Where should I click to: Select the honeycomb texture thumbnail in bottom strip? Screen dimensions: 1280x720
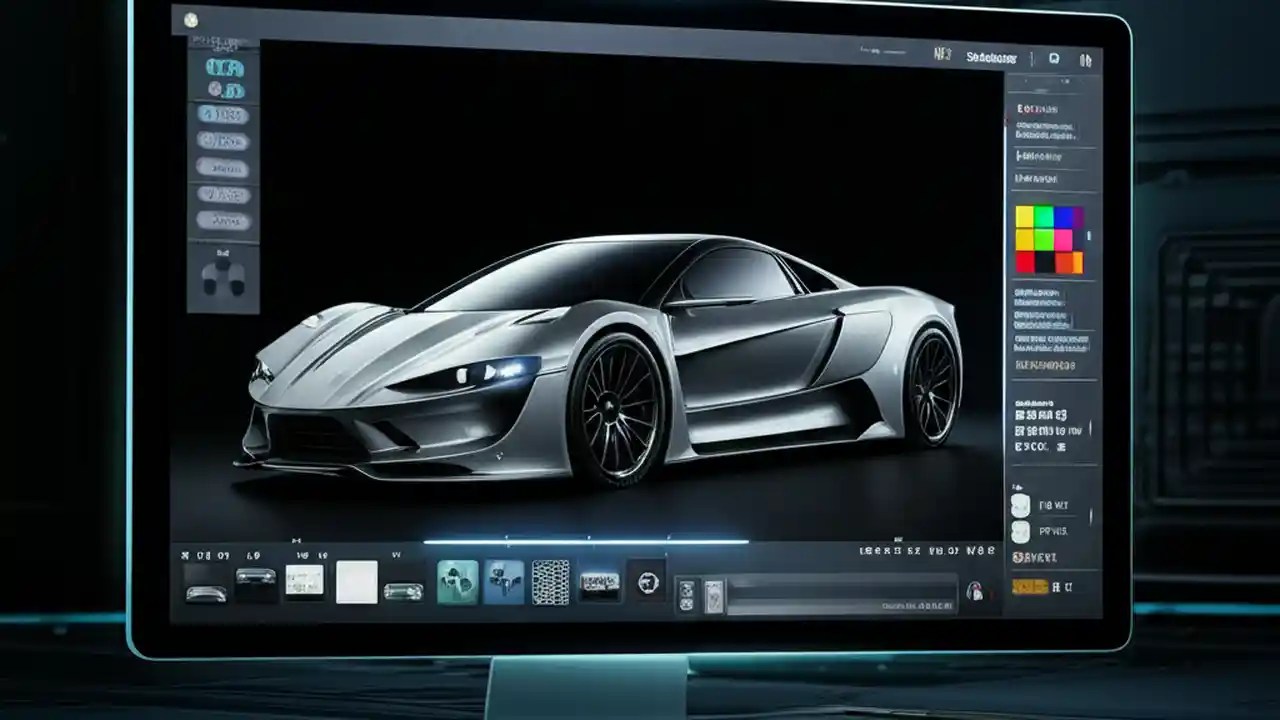550,583
